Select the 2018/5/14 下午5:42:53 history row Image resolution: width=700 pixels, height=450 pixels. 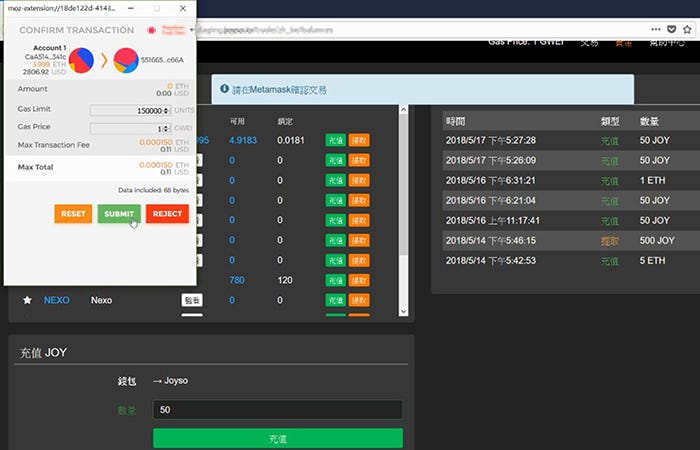571,261
